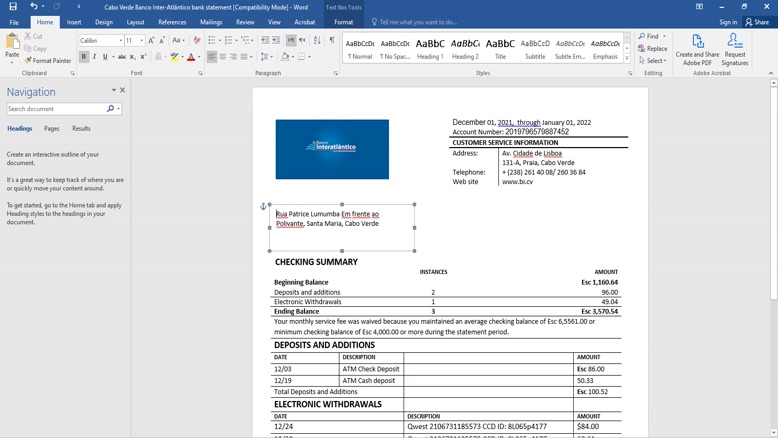Open Text Box Tools Format tab
778x438 pixels.
(343, 22)
